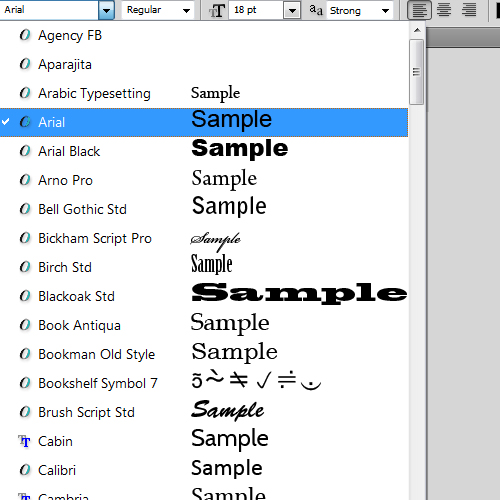Open the font family dropdown arrow
This screenshot has height=500, width=500.
click(106, 10)
